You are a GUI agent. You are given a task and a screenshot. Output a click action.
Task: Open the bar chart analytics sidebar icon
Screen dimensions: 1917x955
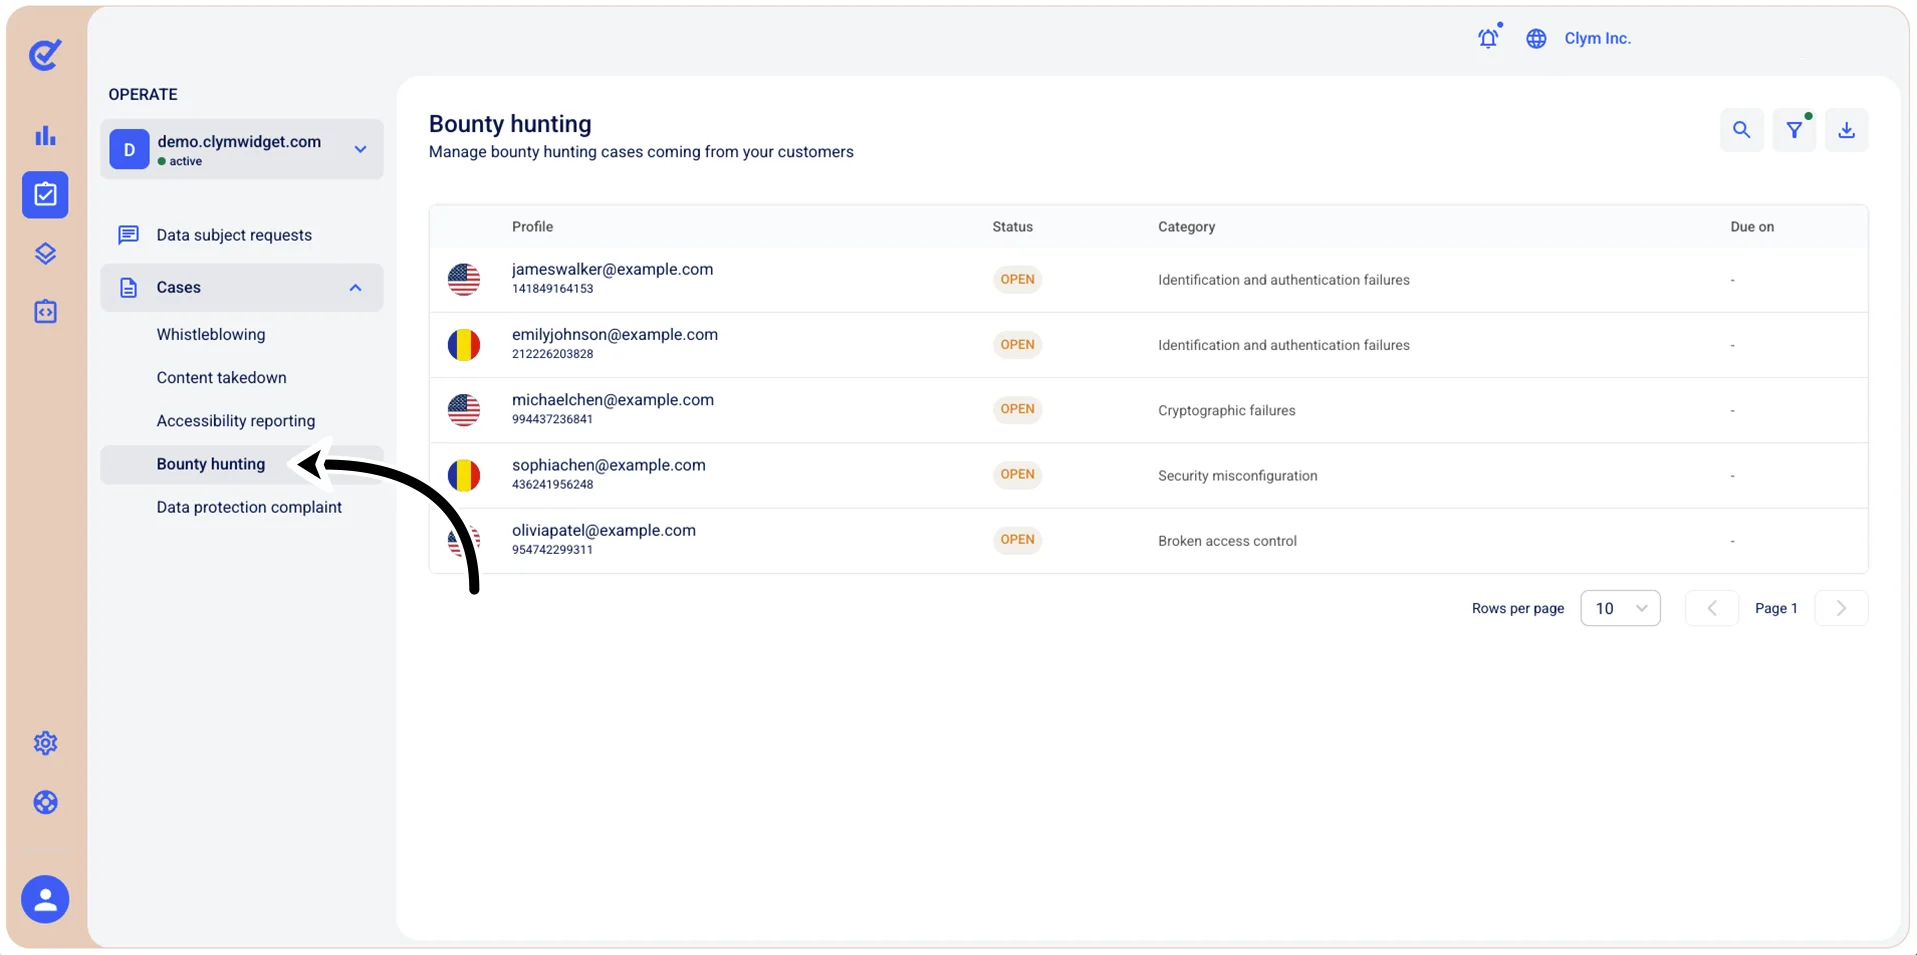pos(45,136)
